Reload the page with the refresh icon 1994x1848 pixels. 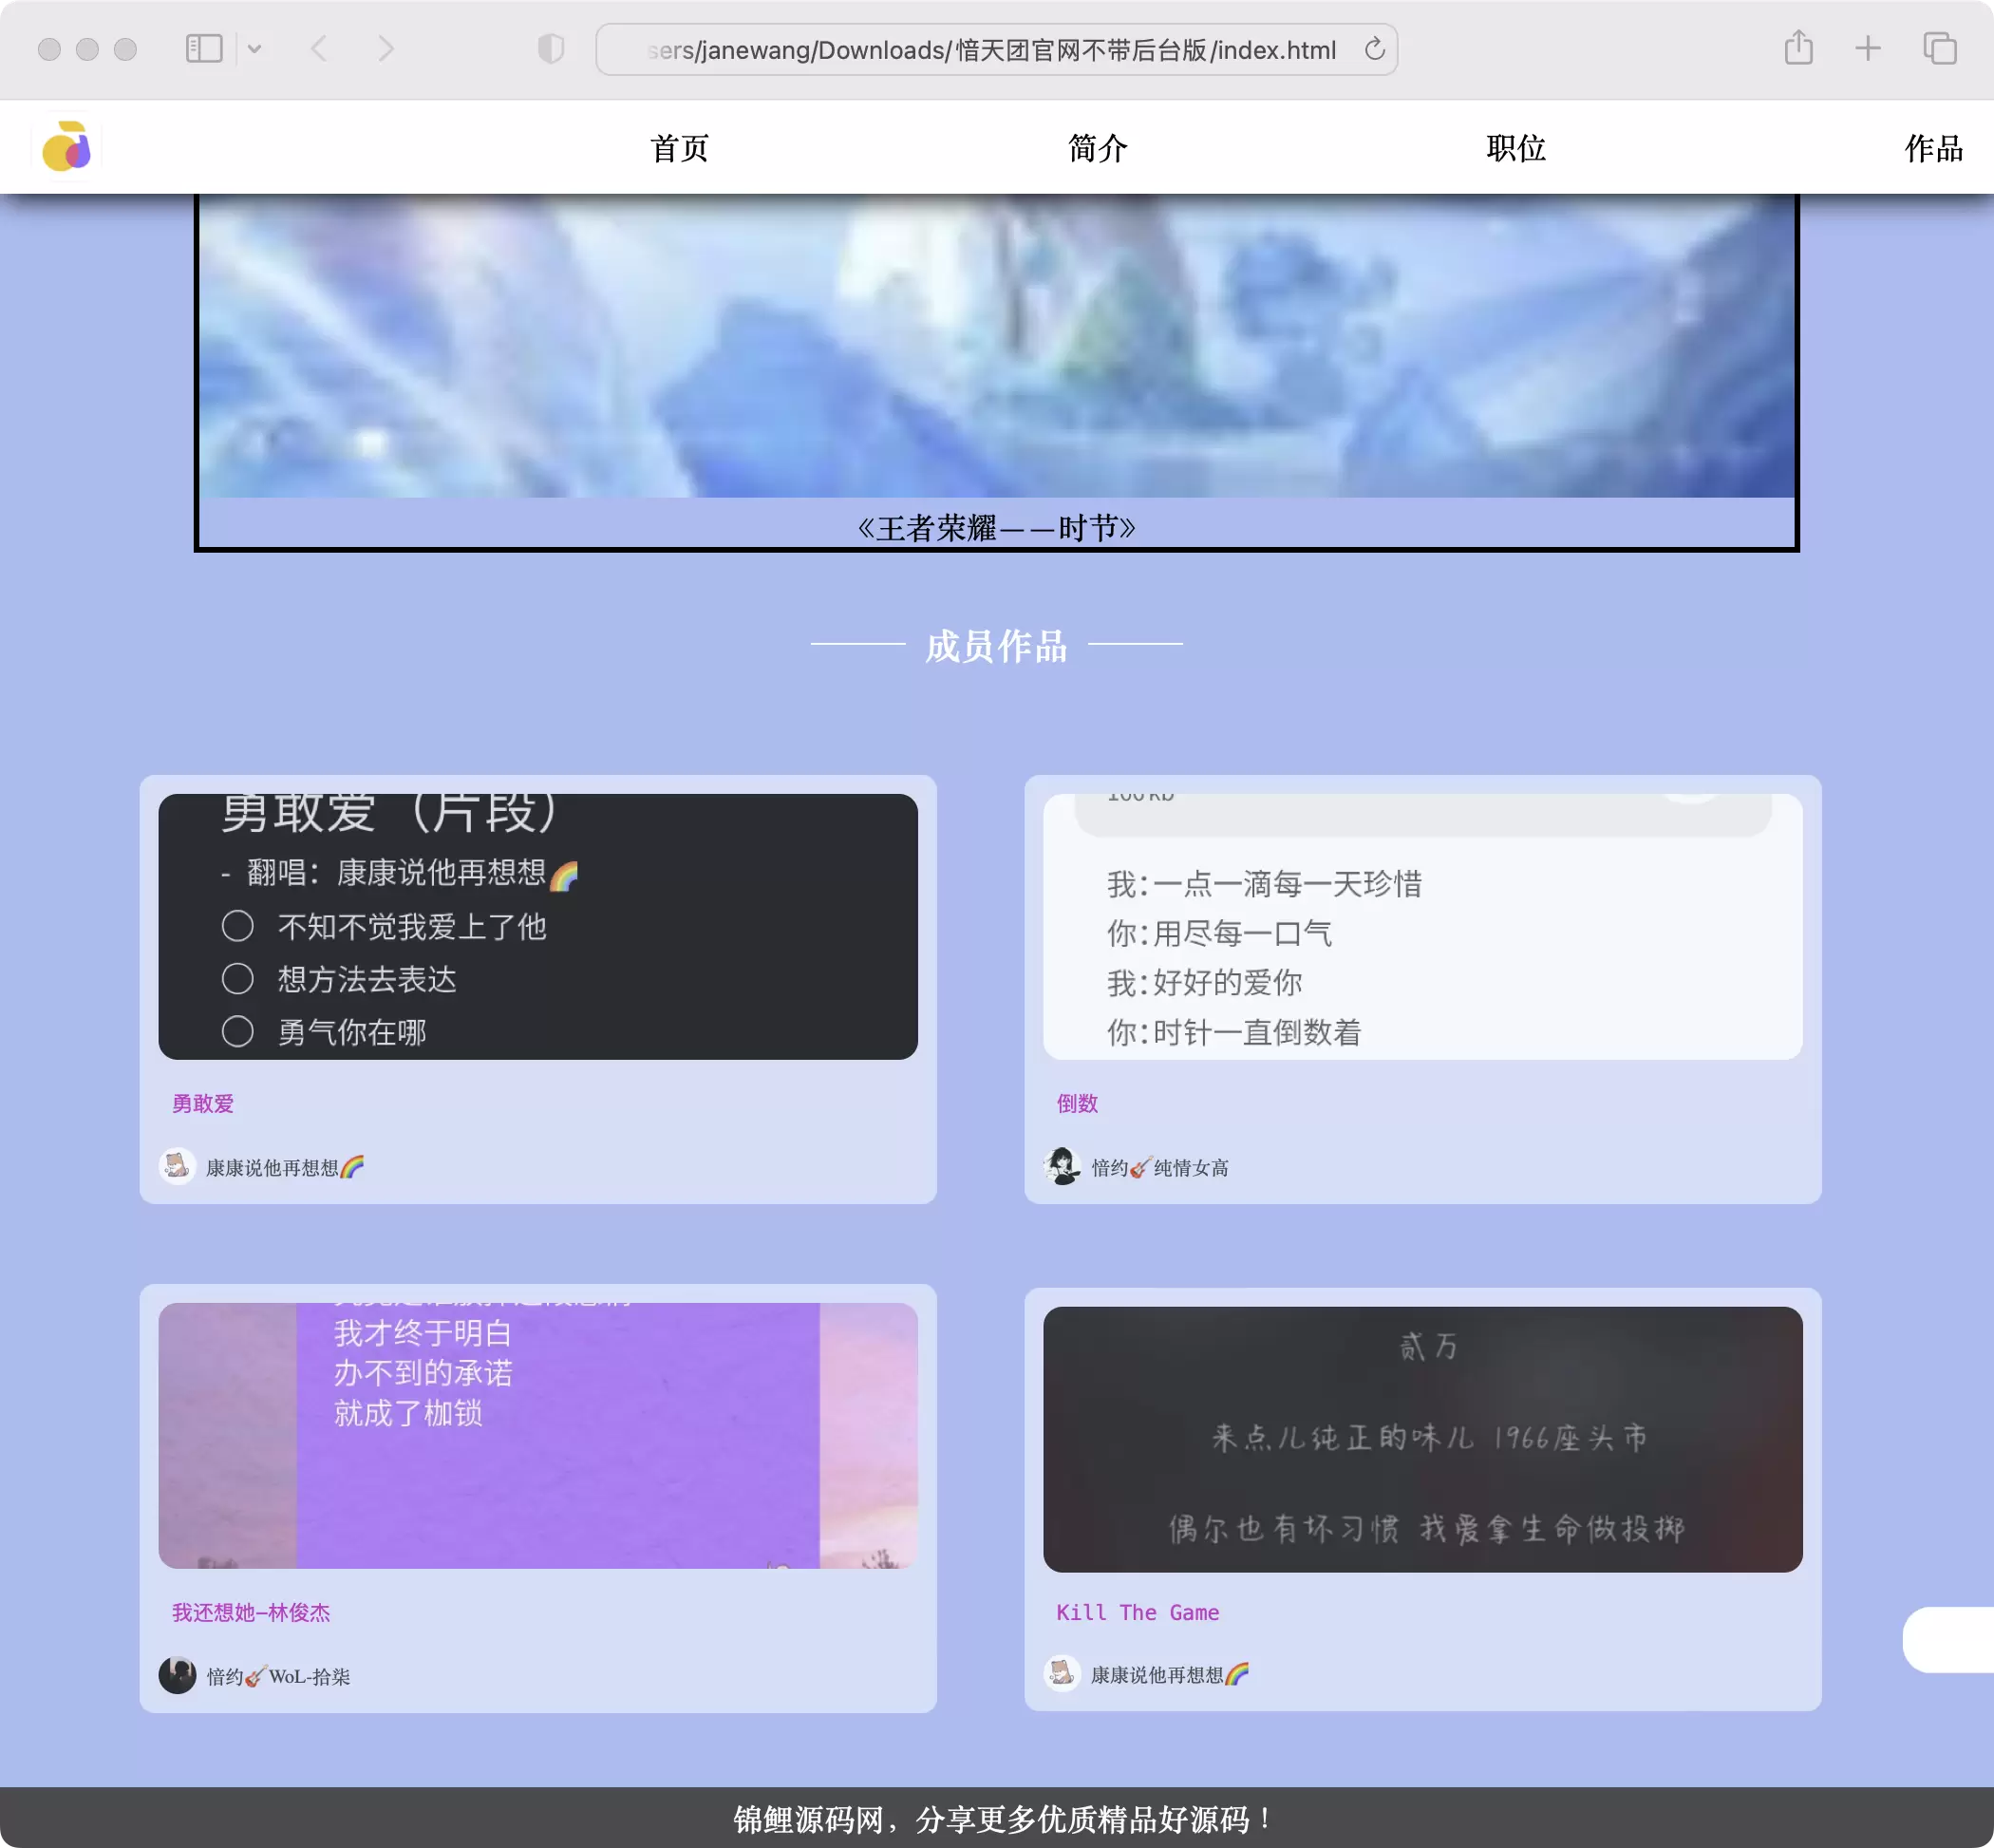(x=1375, y=49)
